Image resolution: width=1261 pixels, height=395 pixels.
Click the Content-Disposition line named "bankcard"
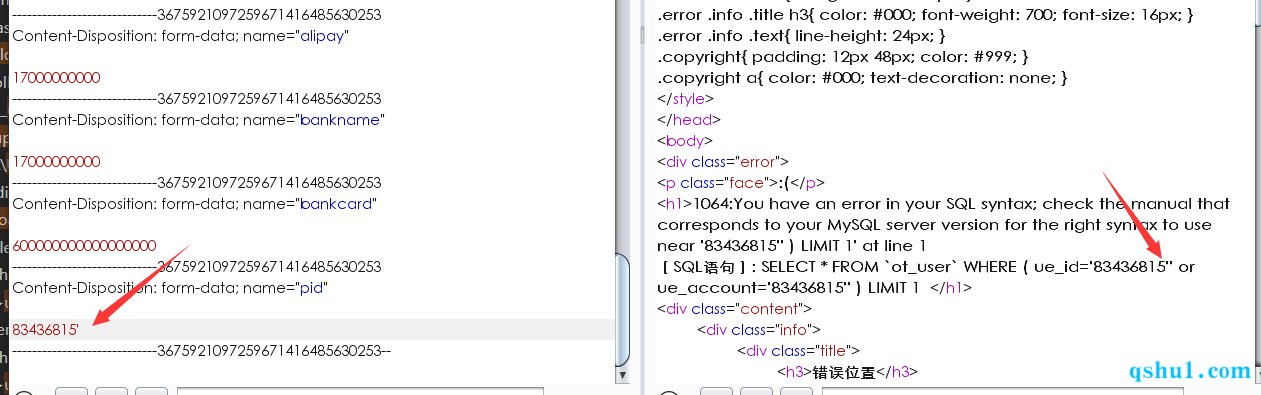pyautogui.click(x=194, y=204)
